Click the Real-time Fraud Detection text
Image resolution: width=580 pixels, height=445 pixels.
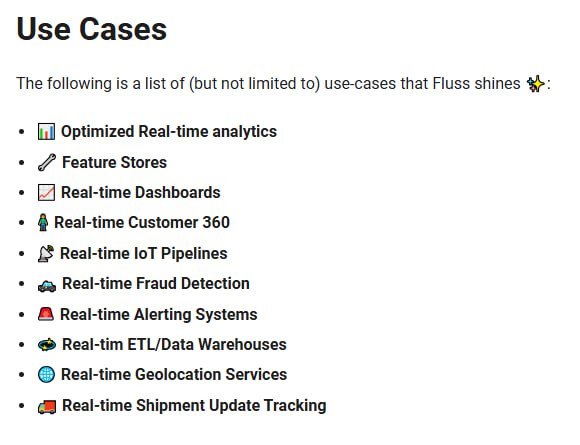click(x=156, y=284)
